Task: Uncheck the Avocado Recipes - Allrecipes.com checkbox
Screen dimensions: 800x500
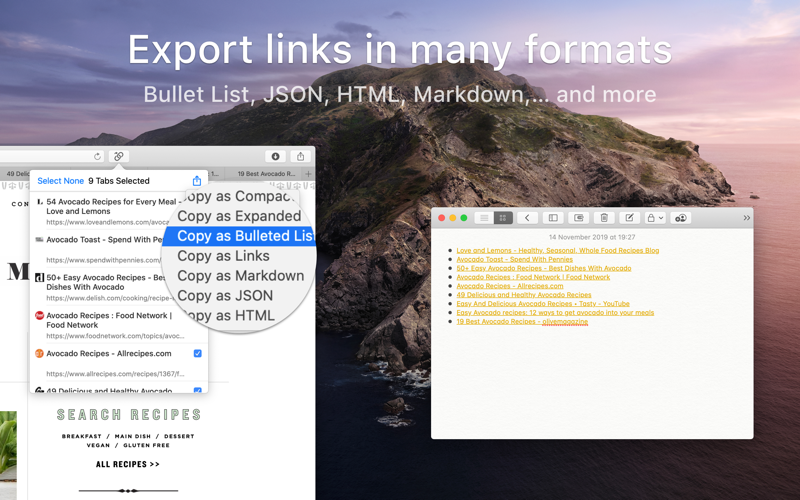Action: (197, 353)
